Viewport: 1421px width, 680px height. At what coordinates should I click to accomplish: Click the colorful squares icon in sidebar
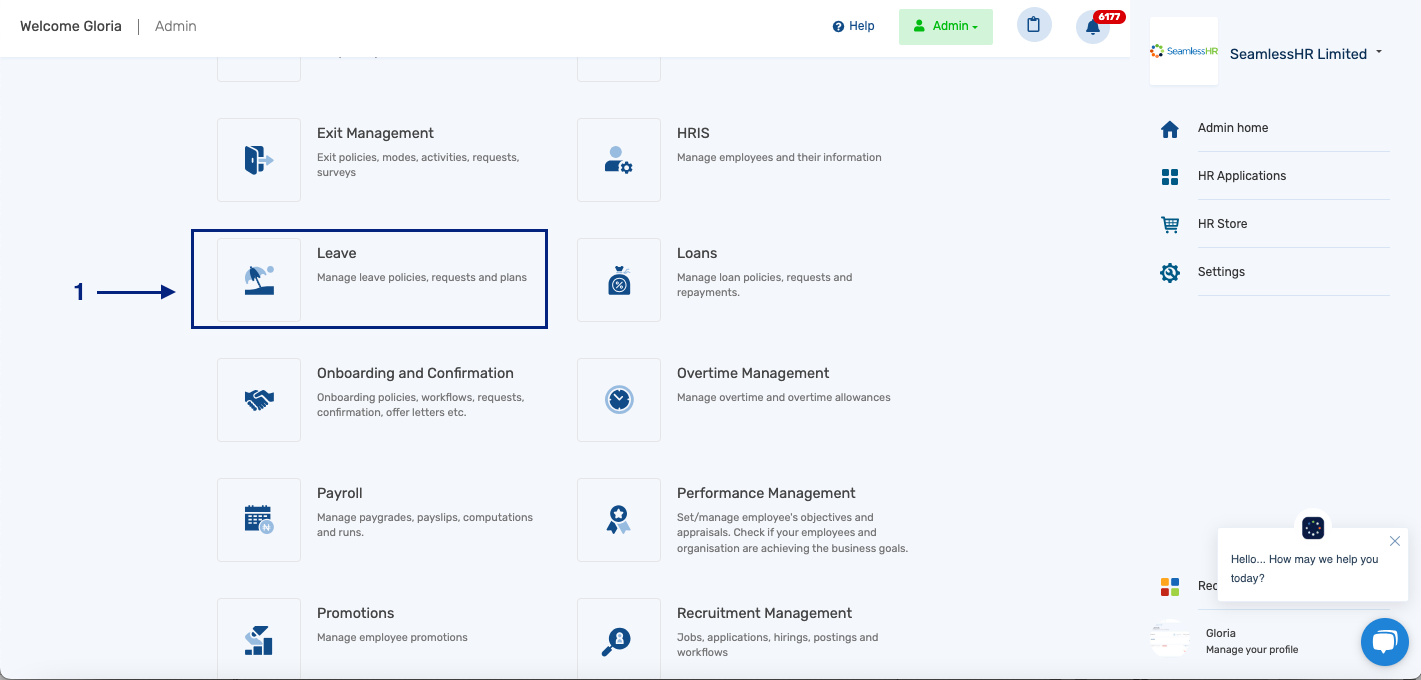pos(1170,587)
